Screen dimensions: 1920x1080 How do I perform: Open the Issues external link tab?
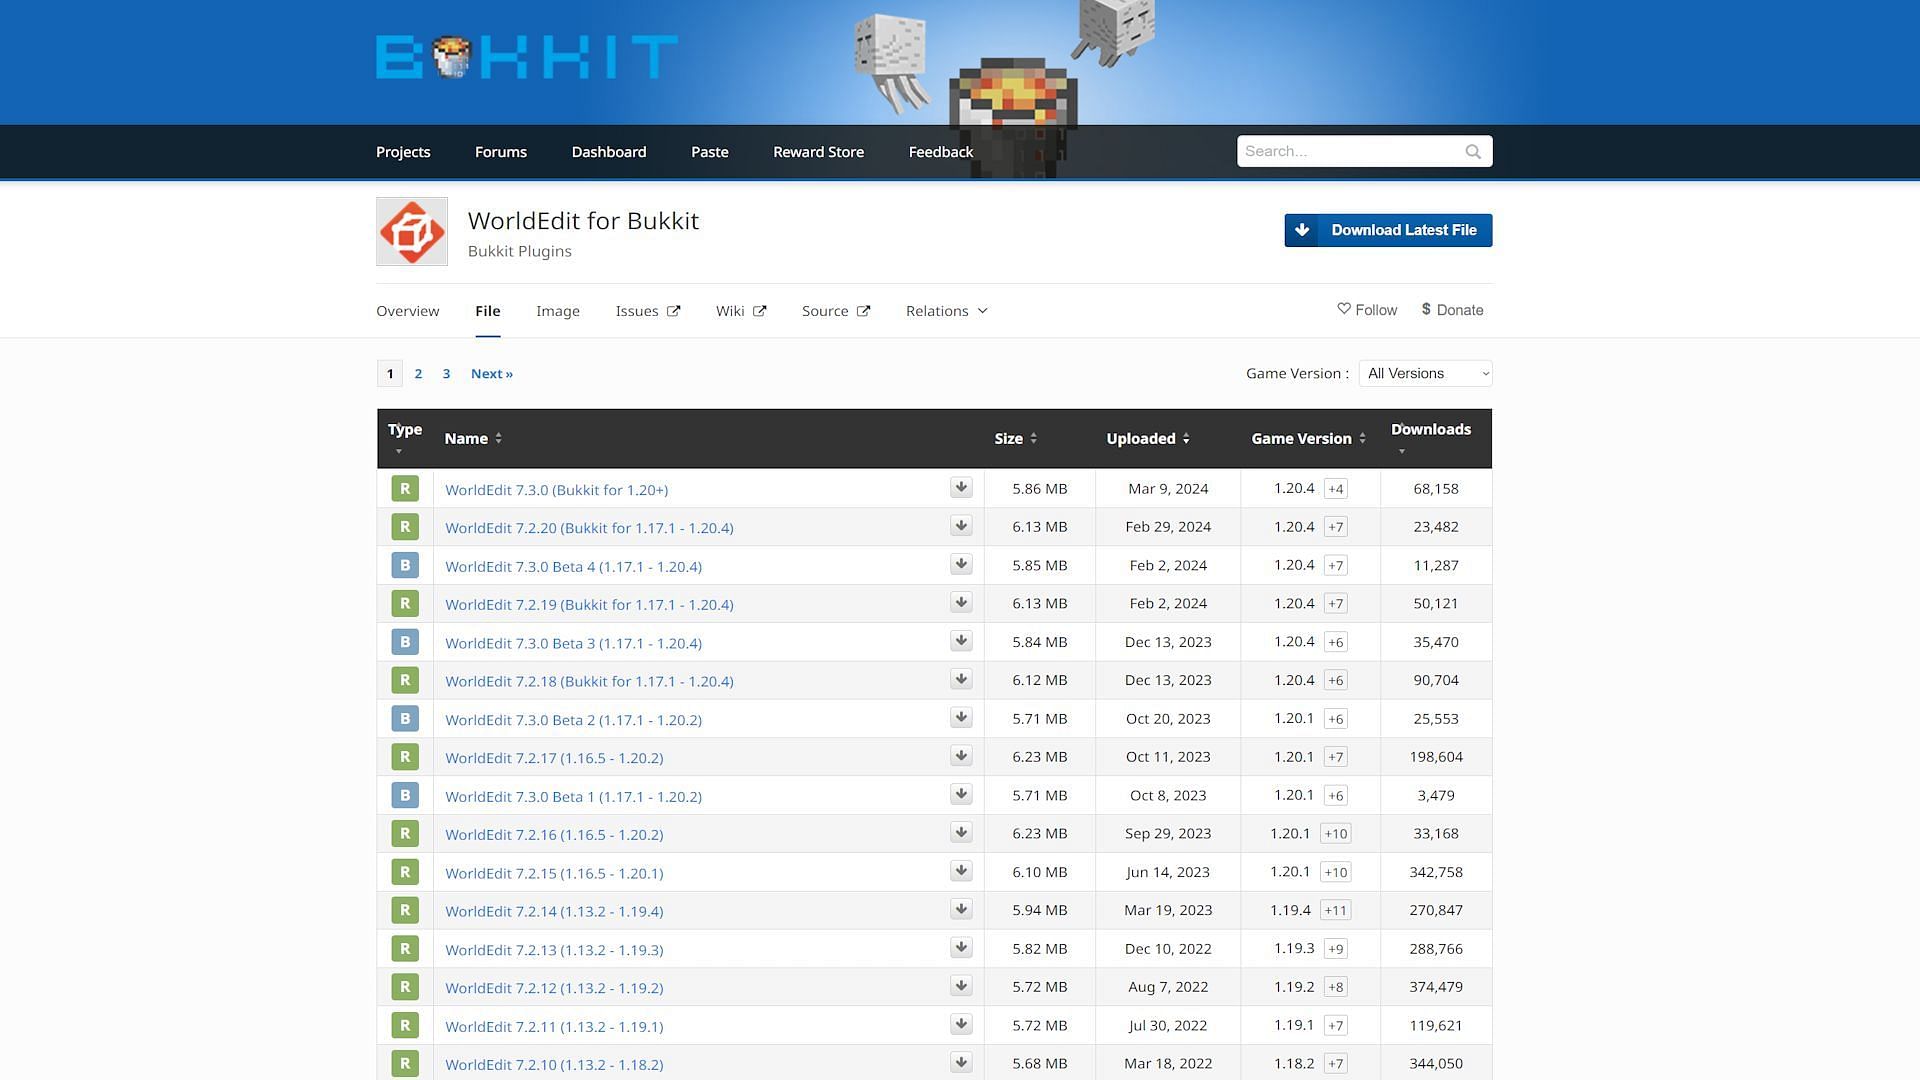[648, 311]
